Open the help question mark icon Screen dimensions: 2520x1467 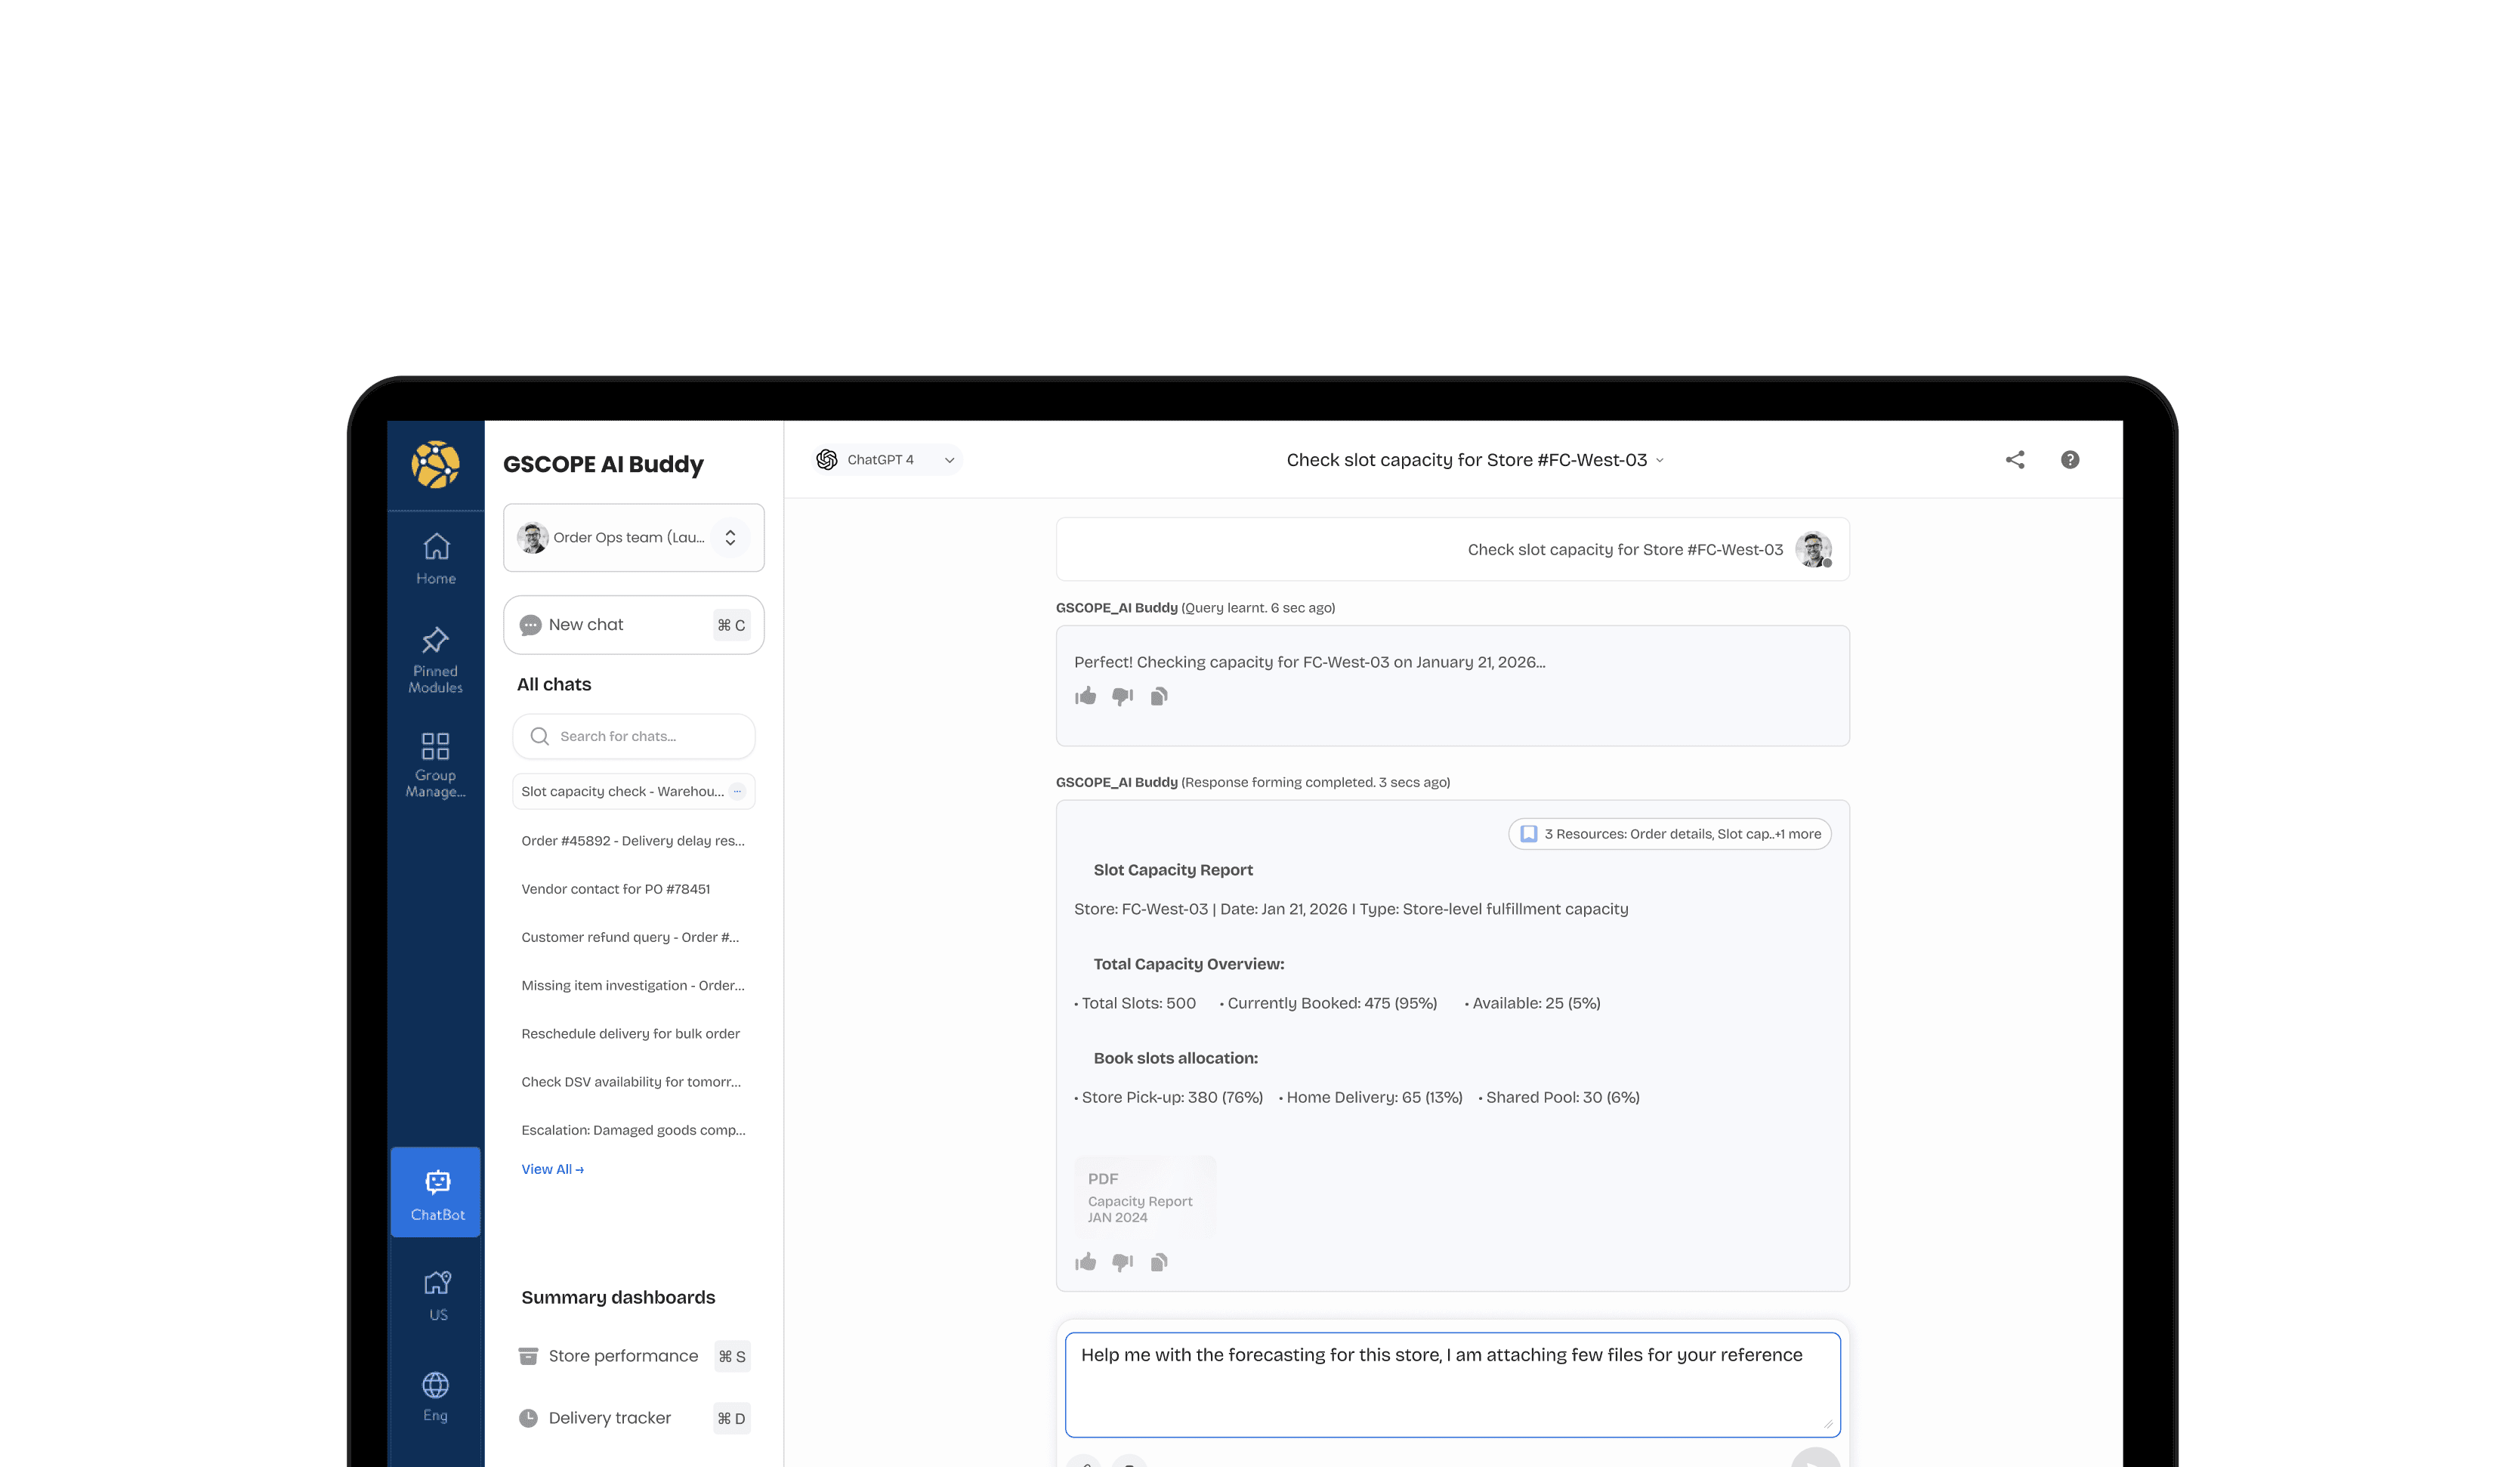click(x=2069, y=460)
